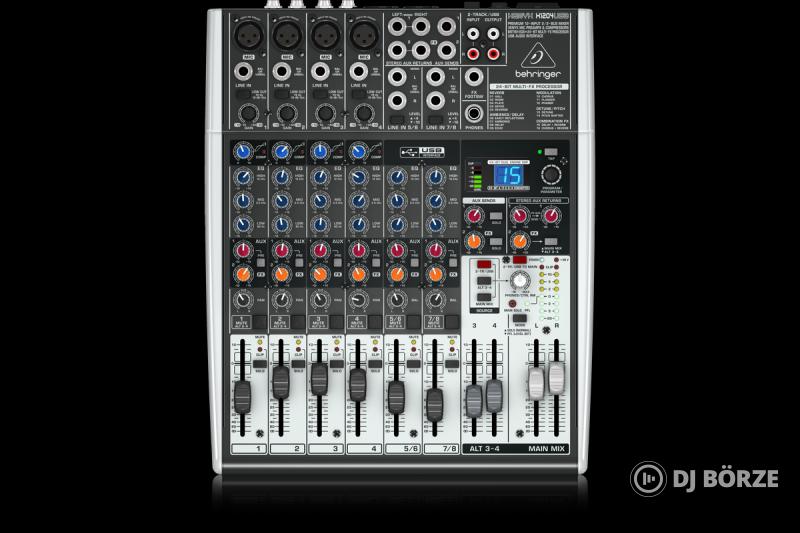Click the LINE IN 7/8 right jack
Viewport: 800px width, 533px height.
point(435,100)
